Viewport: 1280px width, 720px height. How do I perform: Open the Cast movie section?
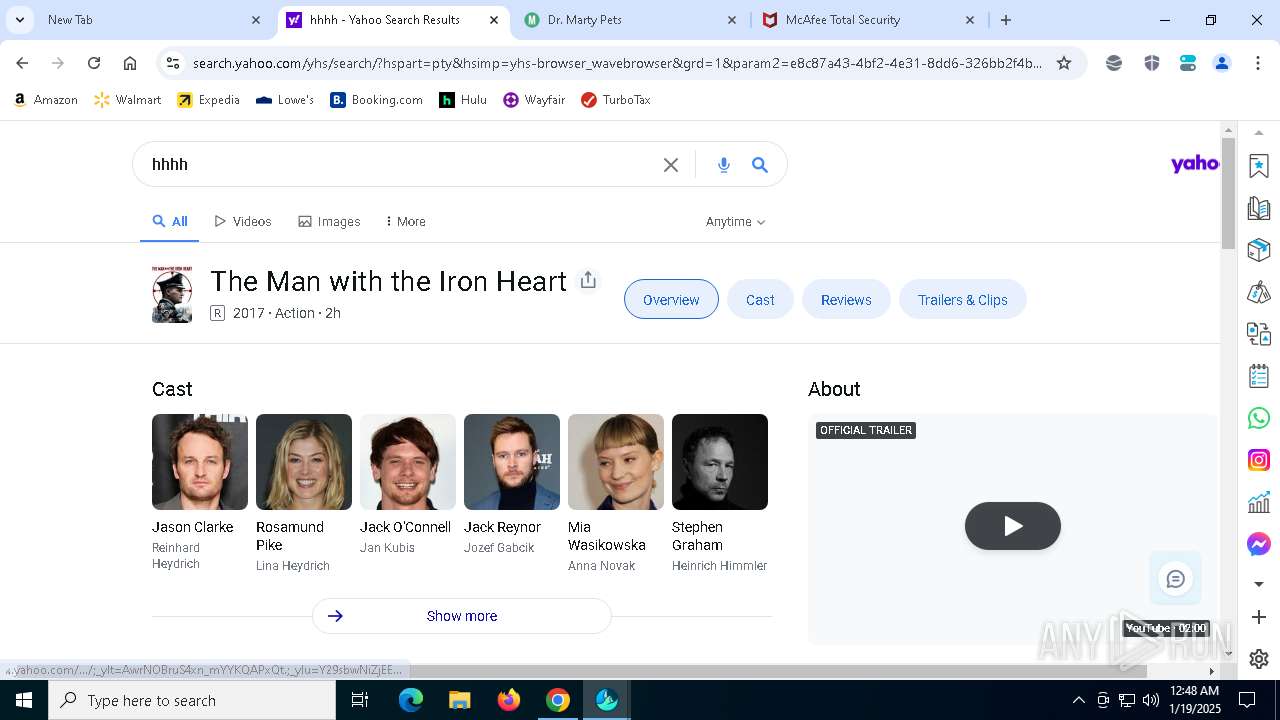pos(760,300)
